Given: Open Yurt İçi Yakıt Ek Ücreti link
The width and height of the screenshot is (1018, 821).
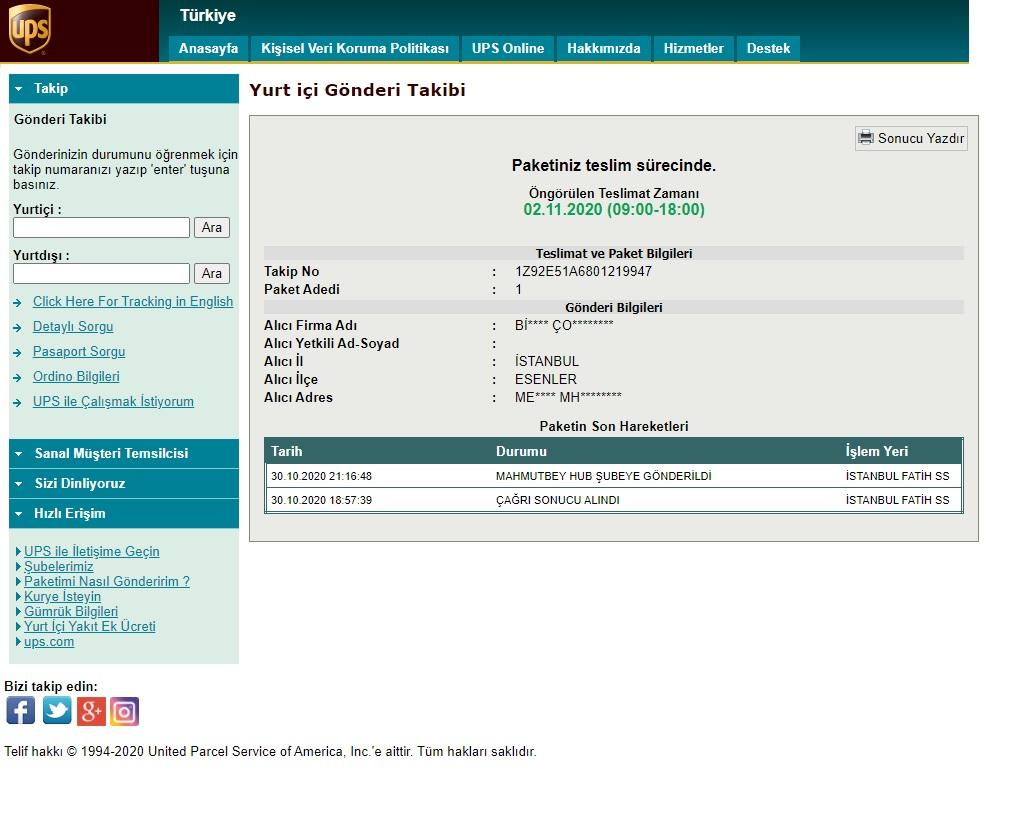Looking at the screenshot, I should pyautogui.click(x=90, y=626).
